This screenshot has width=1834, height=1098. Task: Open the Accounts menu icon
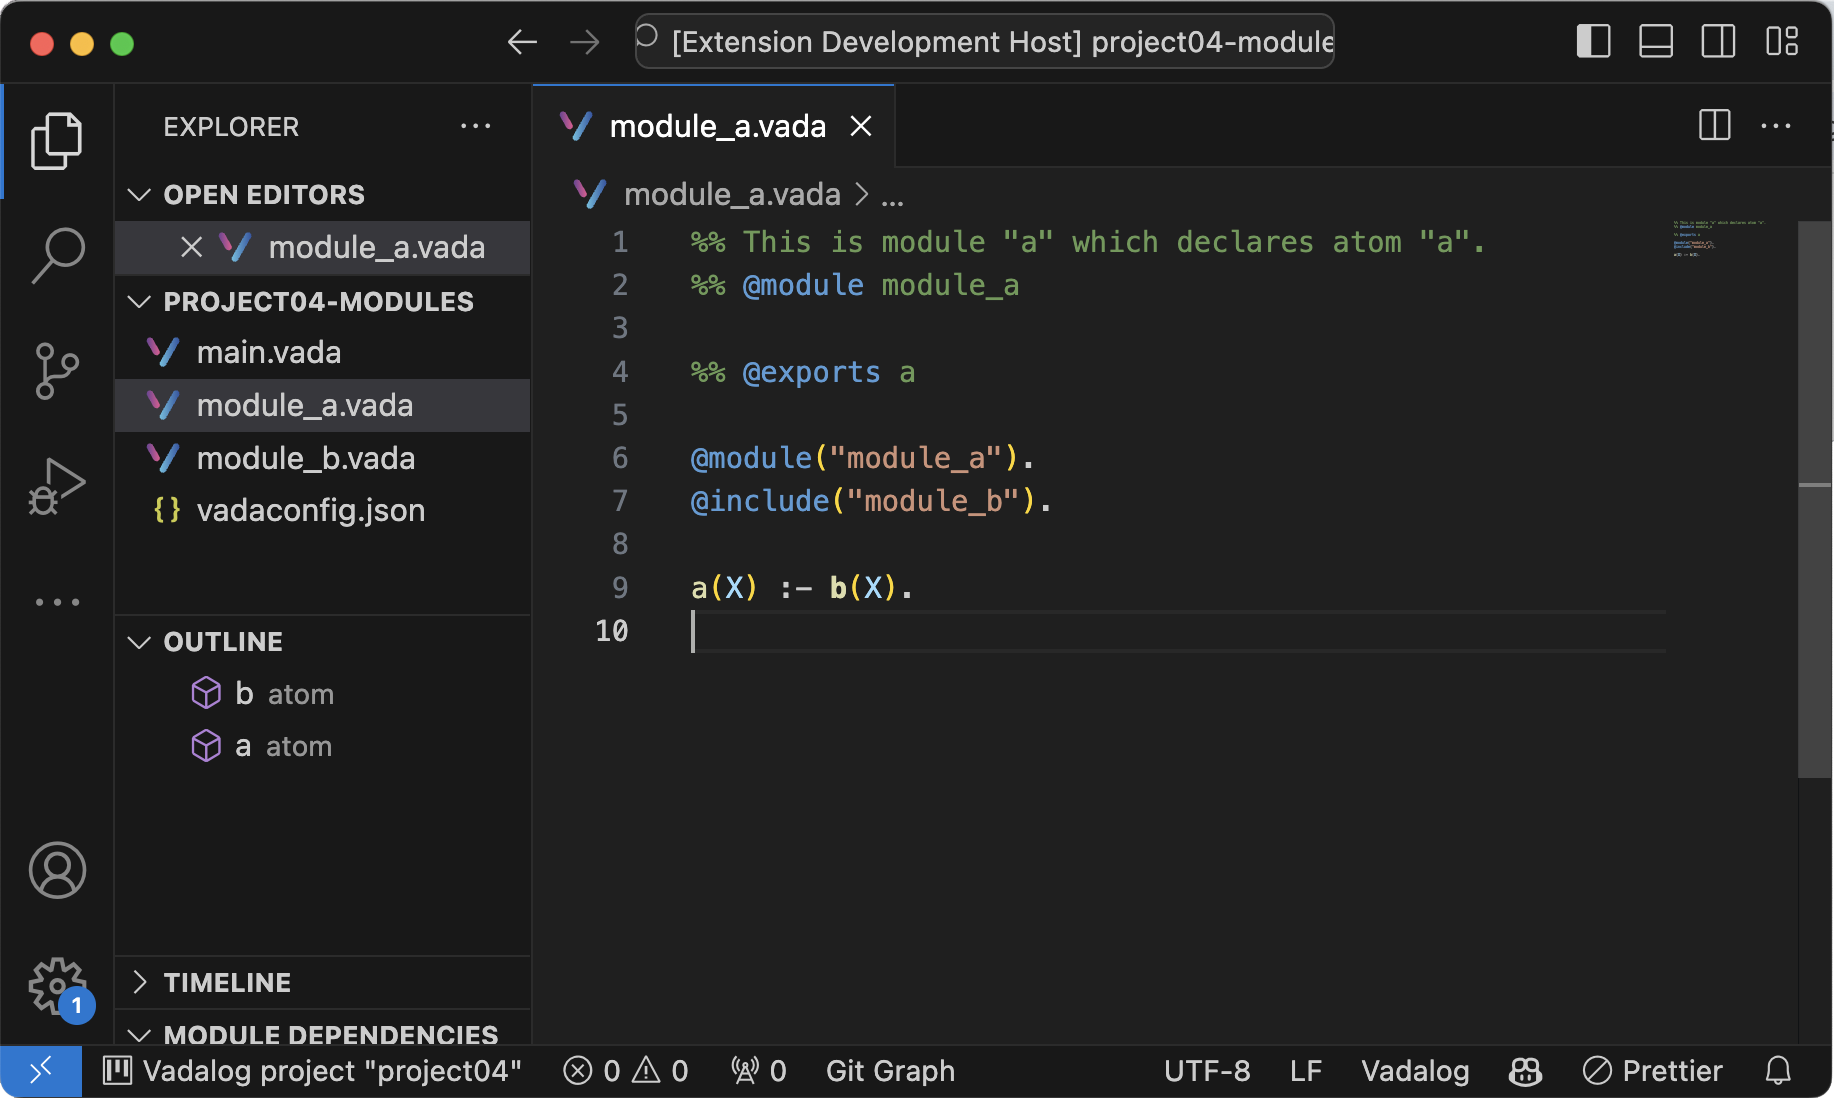pos(58,870)
